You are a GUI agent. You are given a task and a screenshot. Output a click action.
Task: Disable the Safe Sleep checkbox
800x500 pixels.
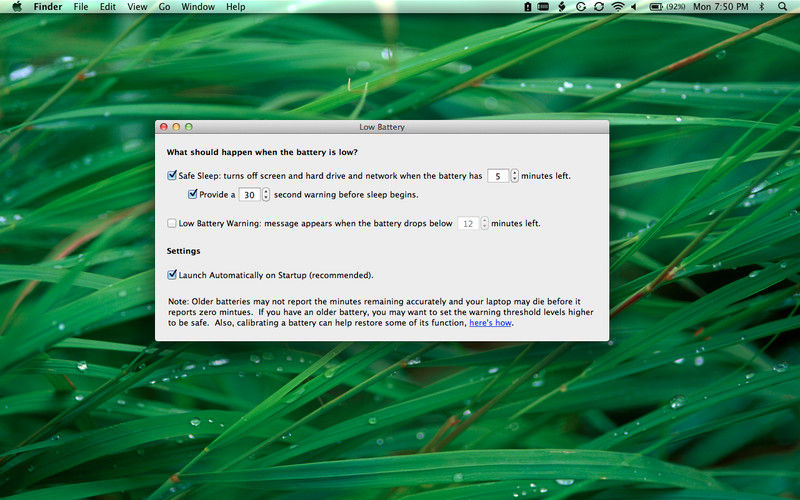click(x=172, y=175)
